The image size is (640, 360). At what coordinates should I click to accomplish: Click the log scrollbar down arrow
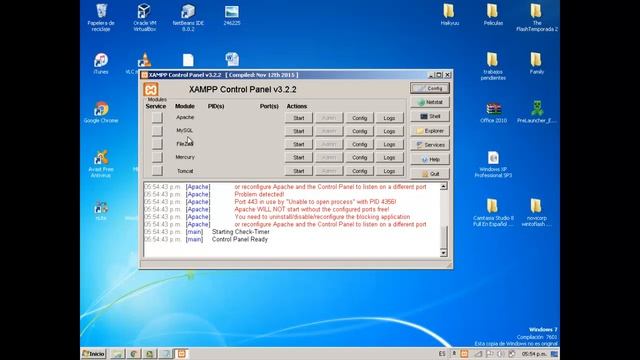click(x=443, y=253)
